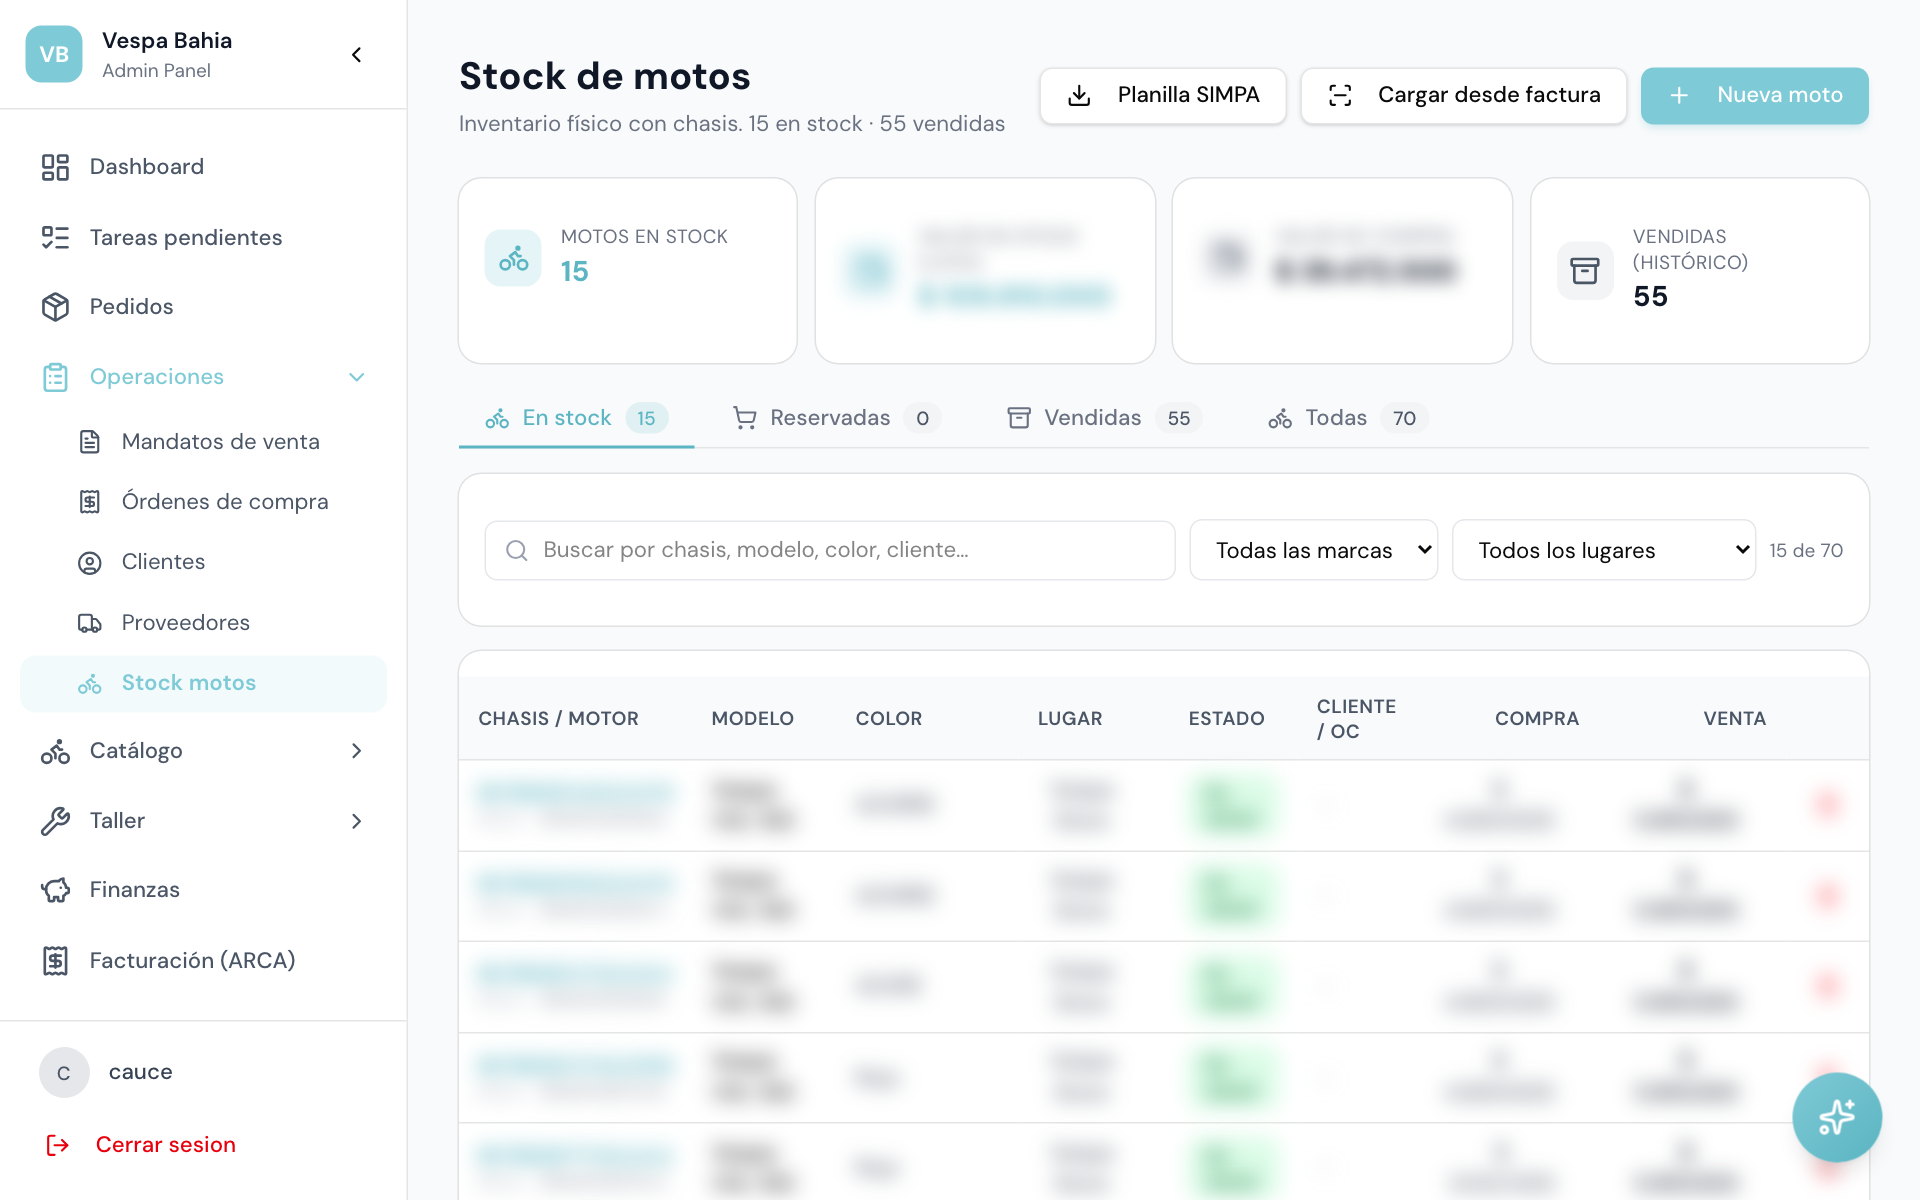Click ESTADO column header
Image resolution: width=1920 pixels, height=1200 pixels.
(1226, 719)
